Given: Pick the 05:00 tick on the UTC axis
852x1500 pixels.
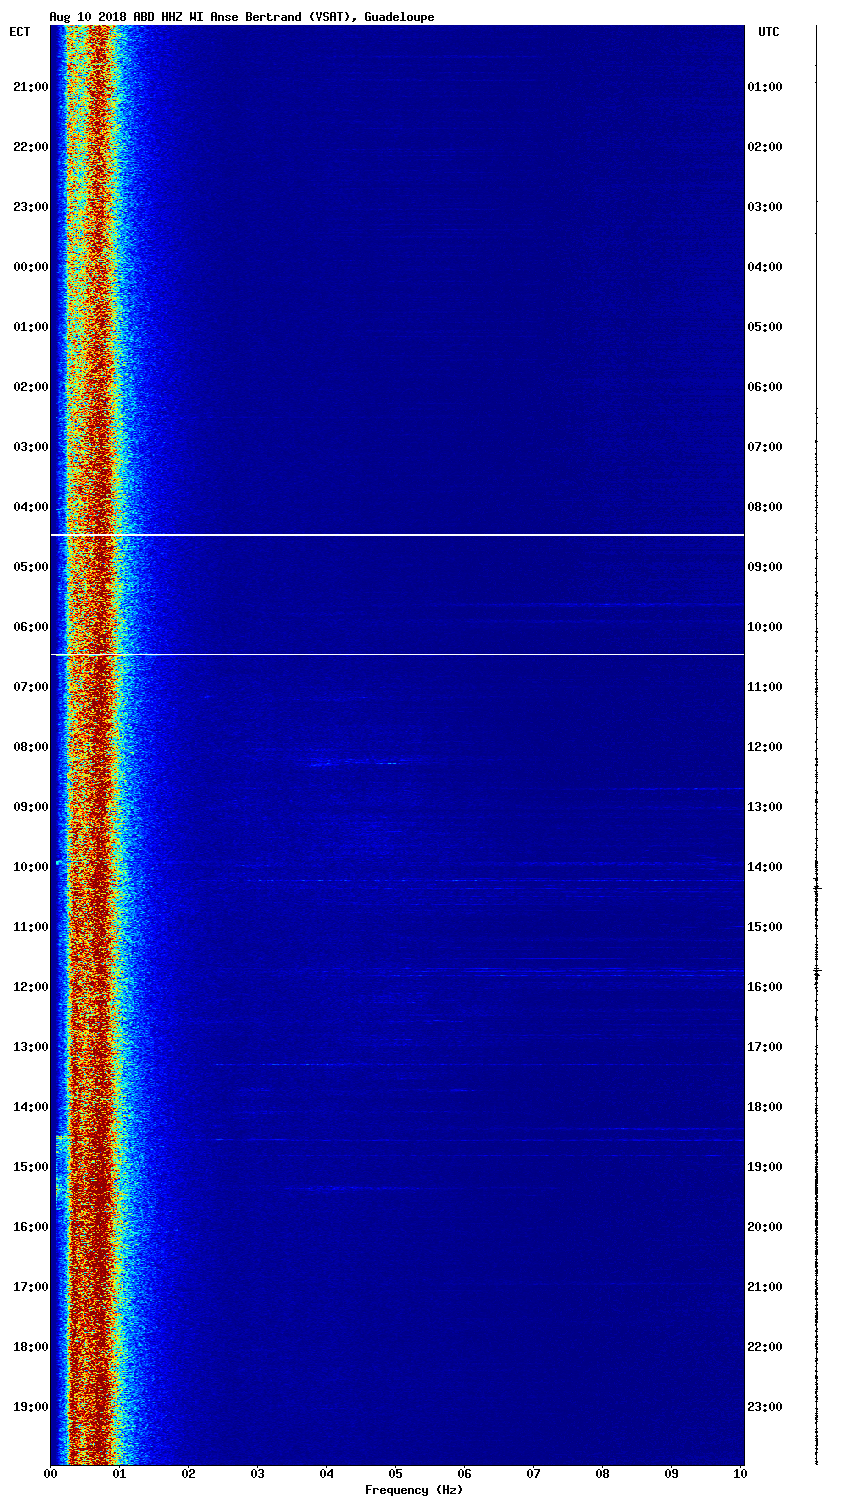Looking at the screenshot, I should coord(764,327).
